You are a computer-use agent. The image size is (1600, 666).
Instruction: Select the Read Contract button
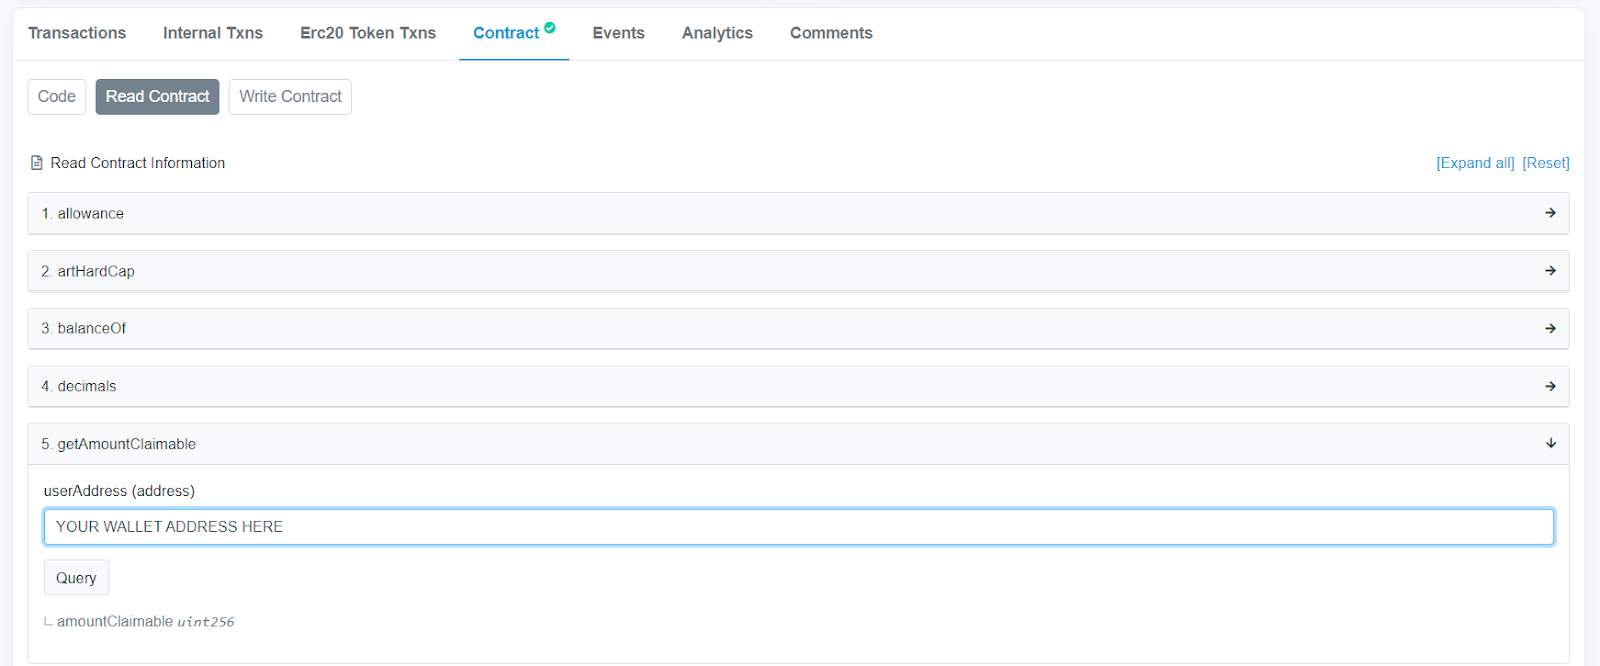point(157,97)
